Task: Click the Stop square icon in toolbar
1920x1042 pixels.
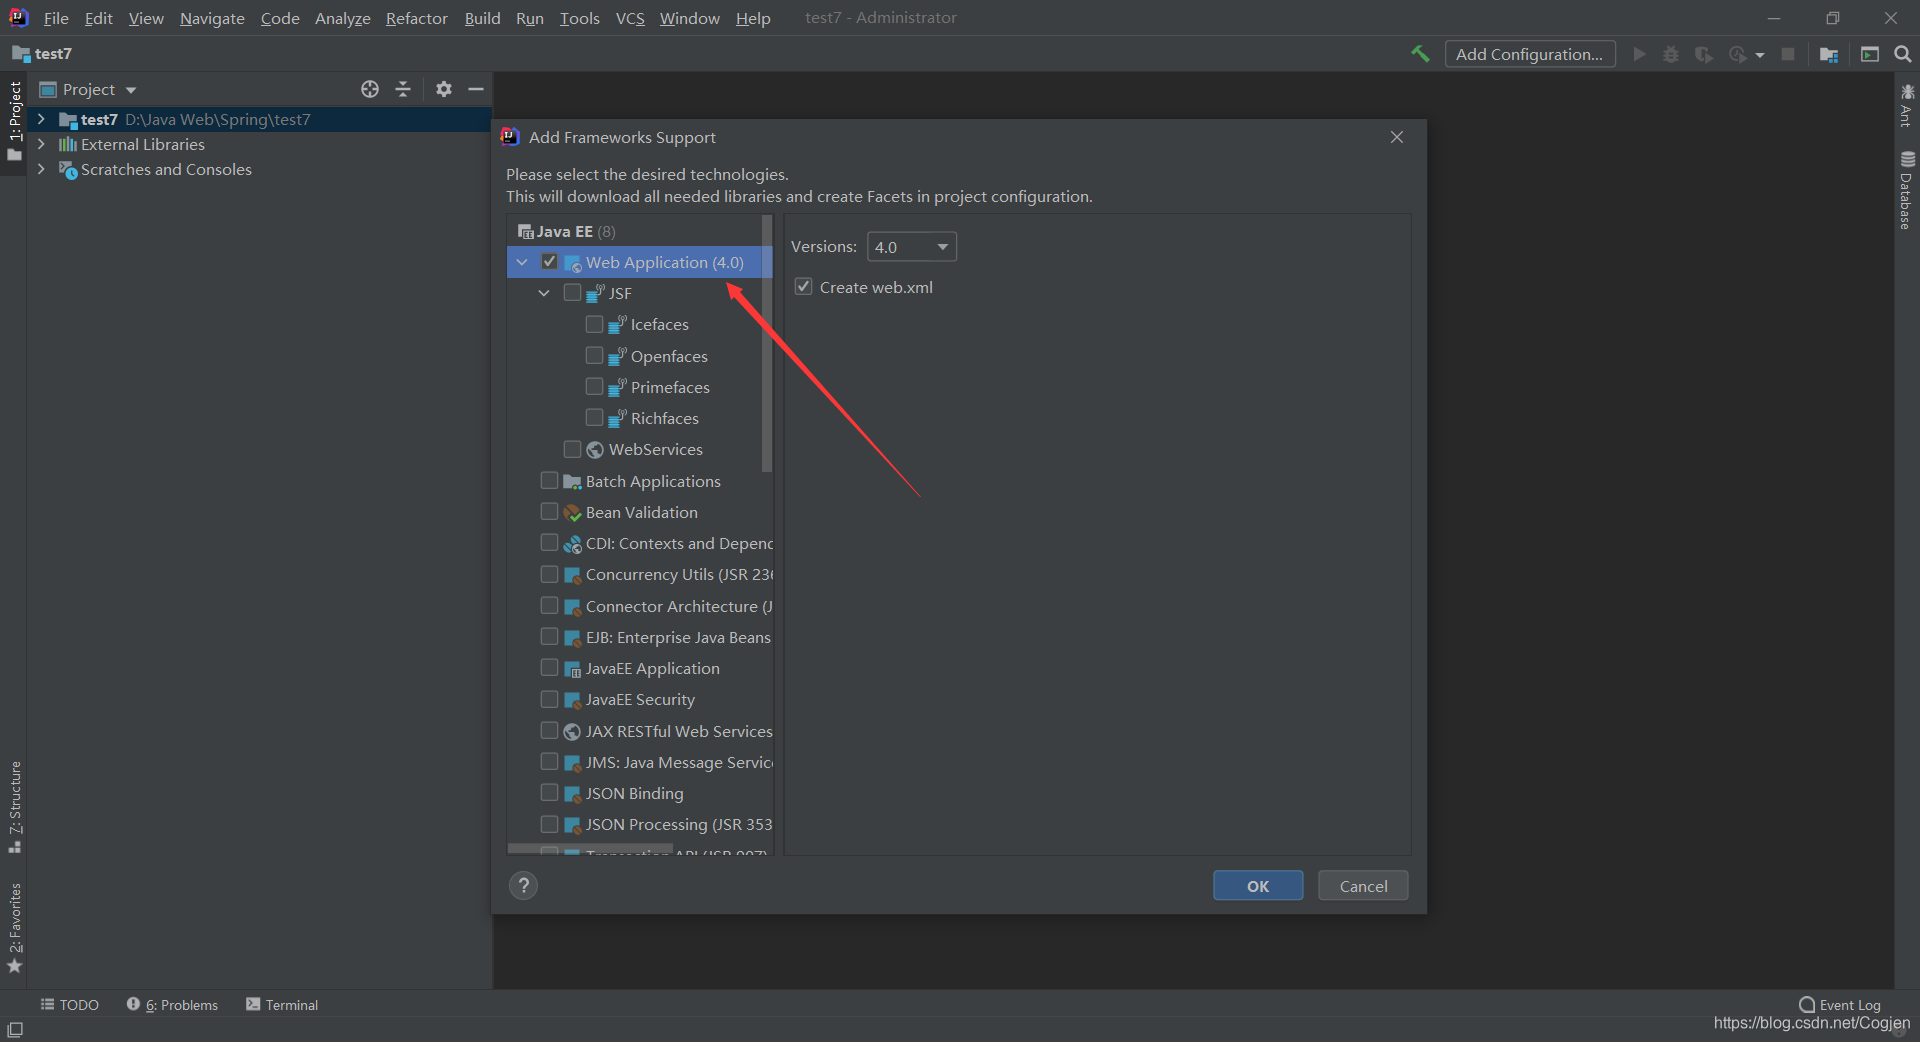Action: (1788, 54)
